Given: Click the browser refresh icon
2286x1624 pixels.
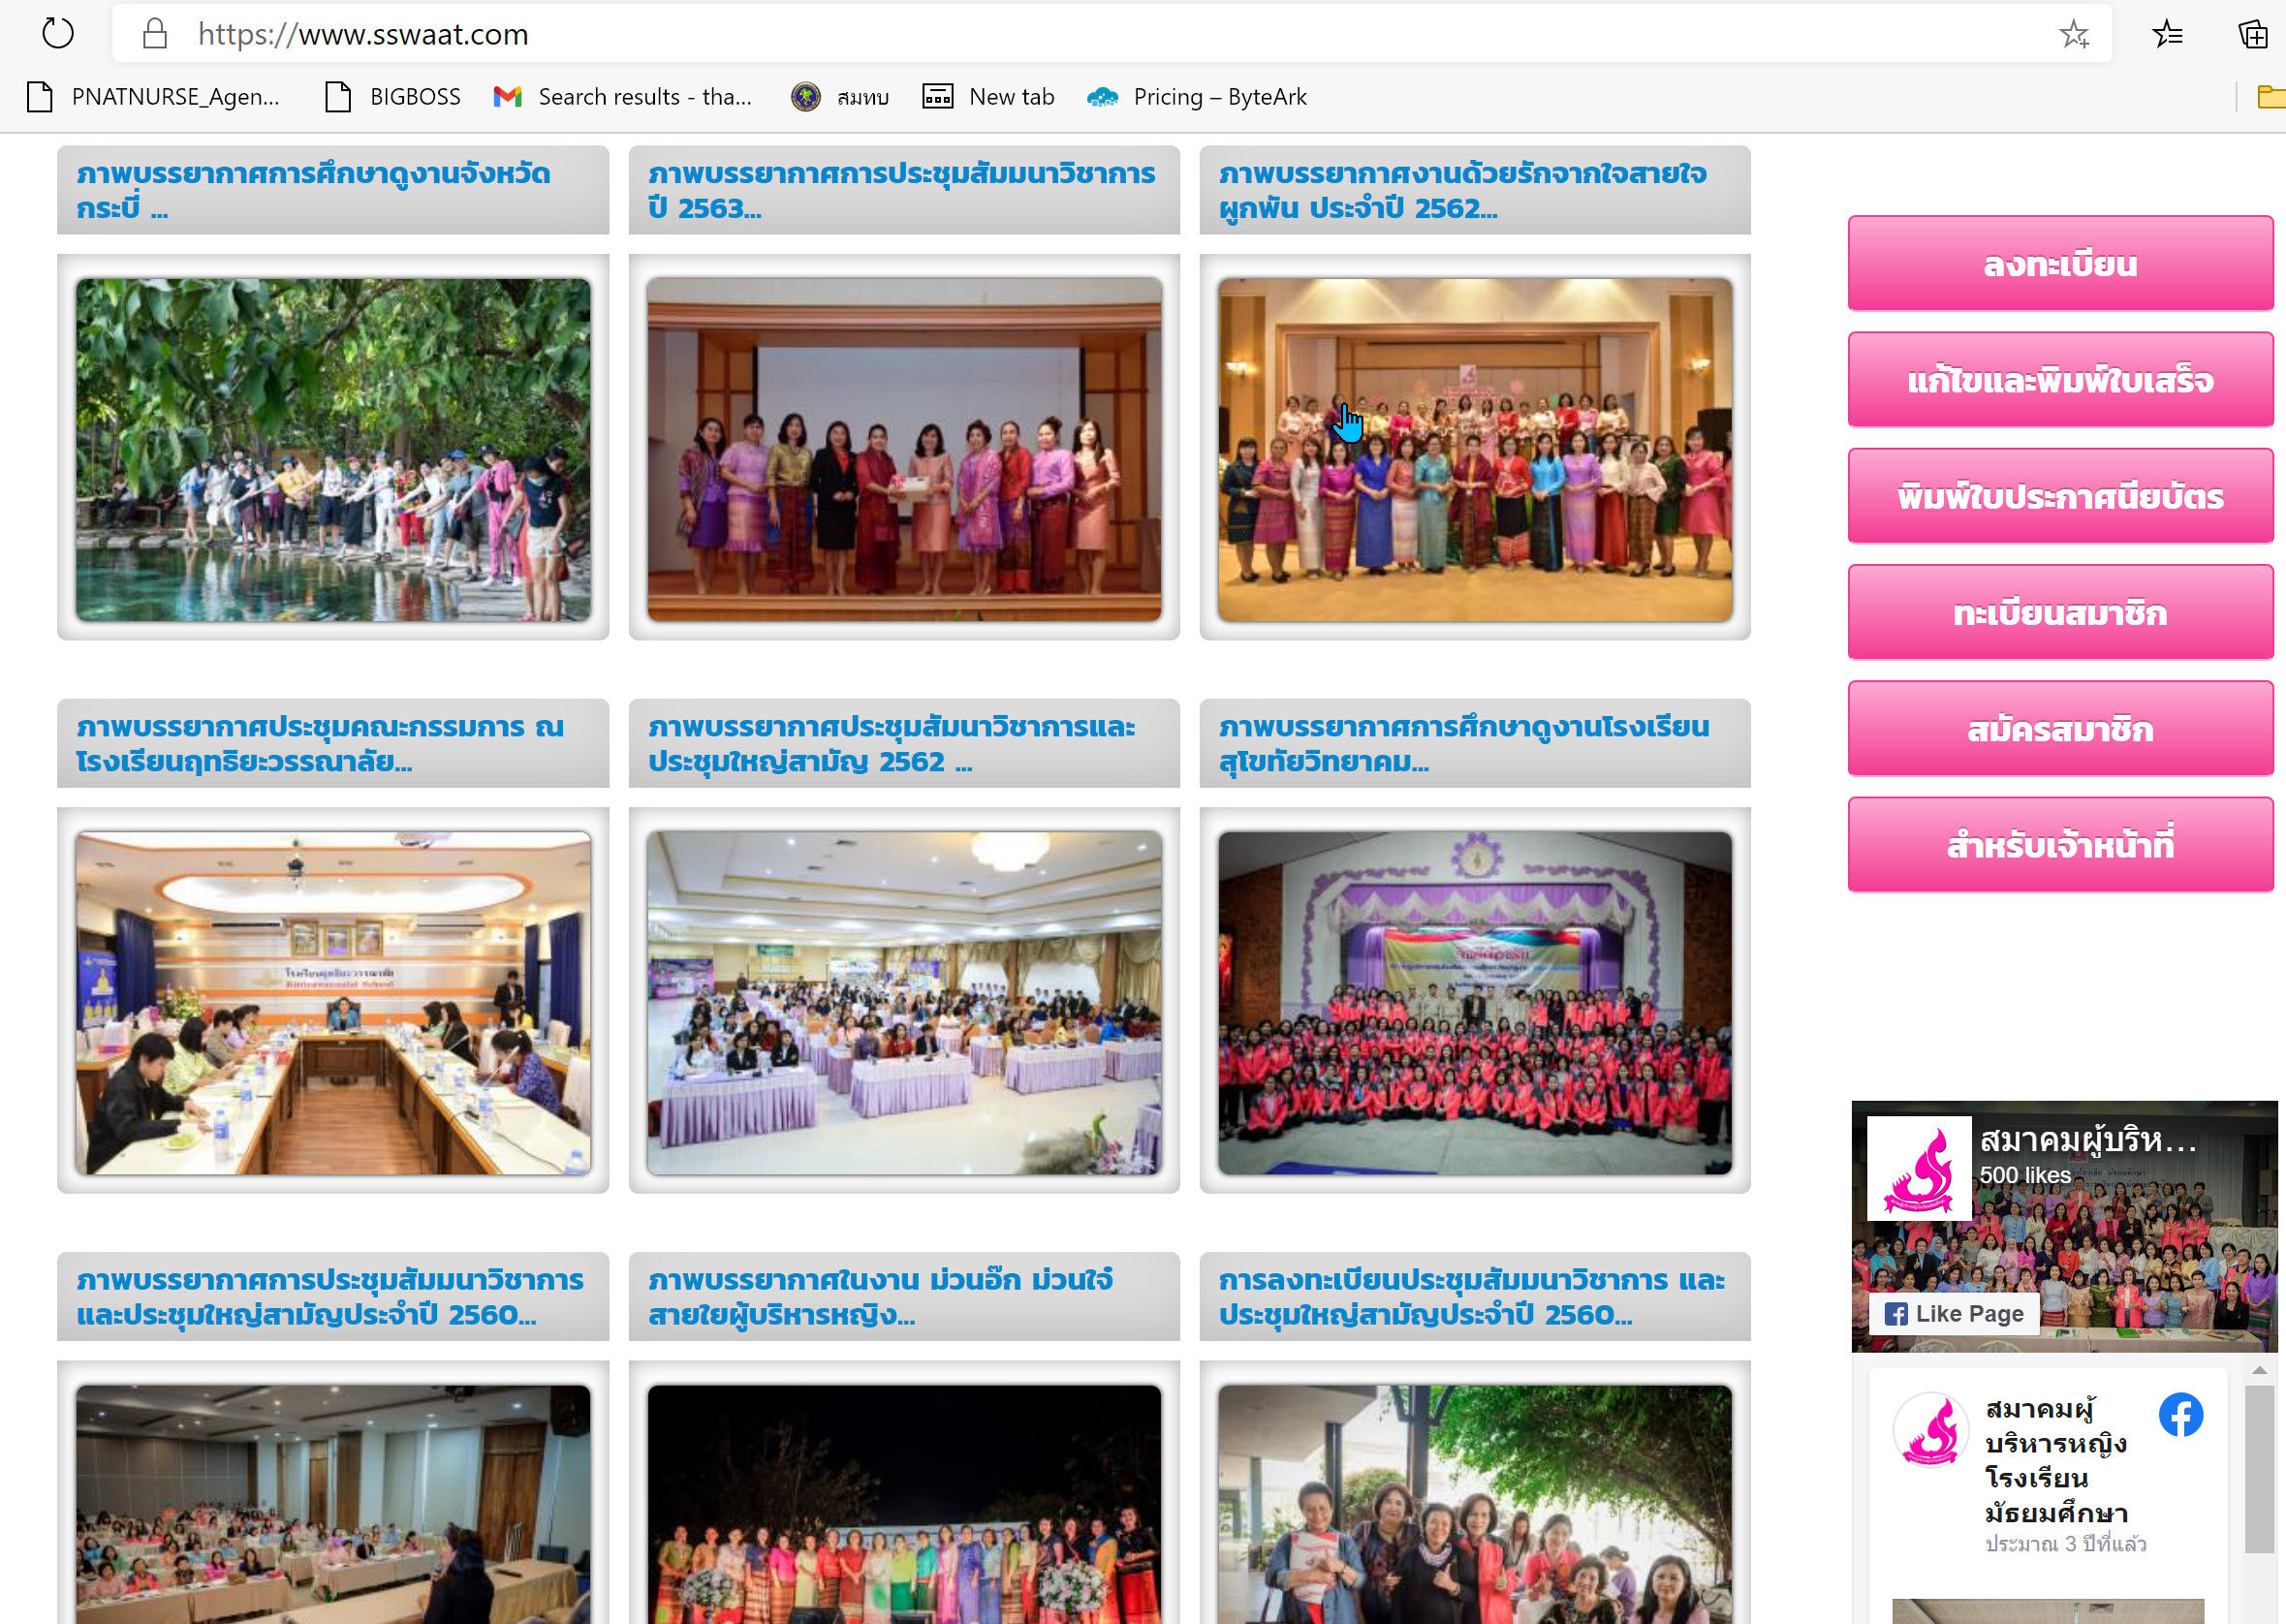Looking at the screenshot, I should tap(58, 34).
